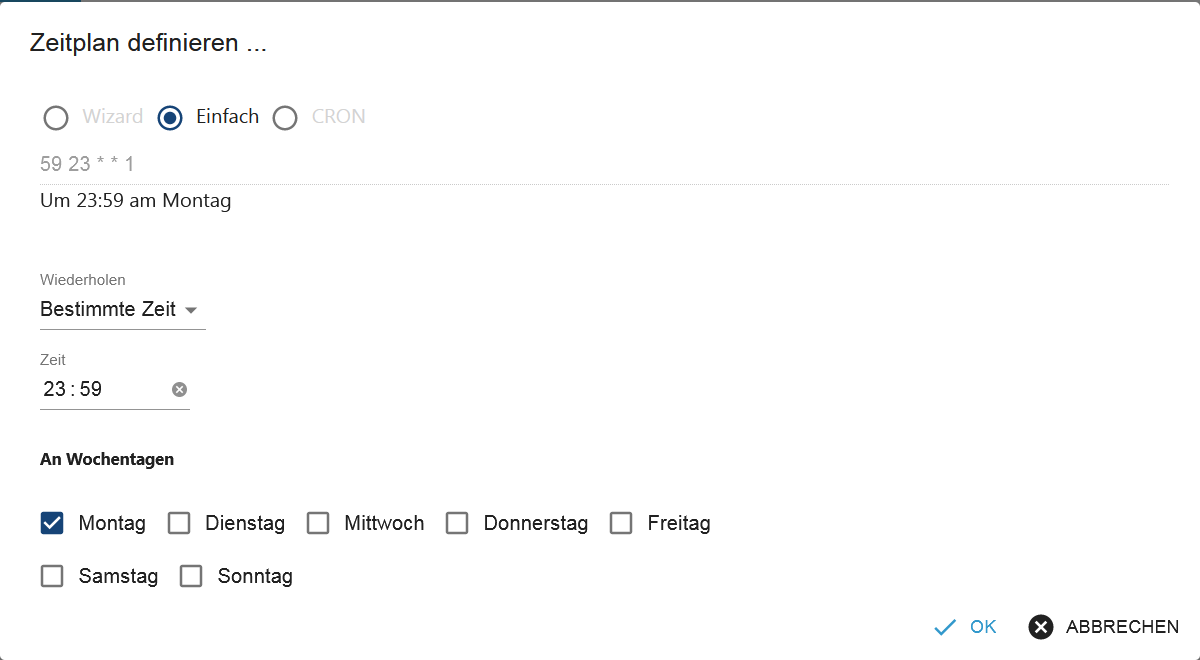Click the hour value in Zeit field
The image size is (1200, 660).
click(x=54, y=389)
